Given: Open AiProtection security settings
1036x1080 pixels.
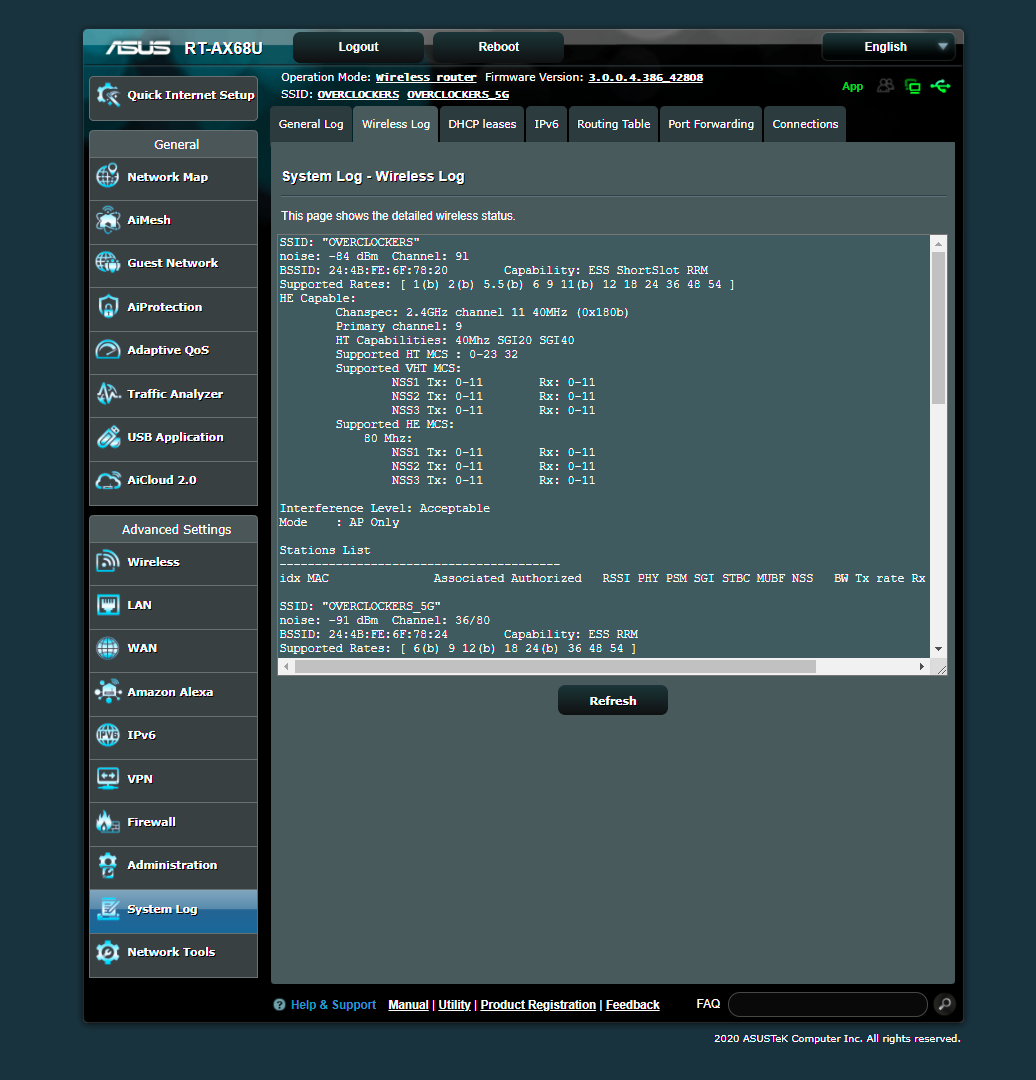Looking at the screenshot, I should click(165, 309).
